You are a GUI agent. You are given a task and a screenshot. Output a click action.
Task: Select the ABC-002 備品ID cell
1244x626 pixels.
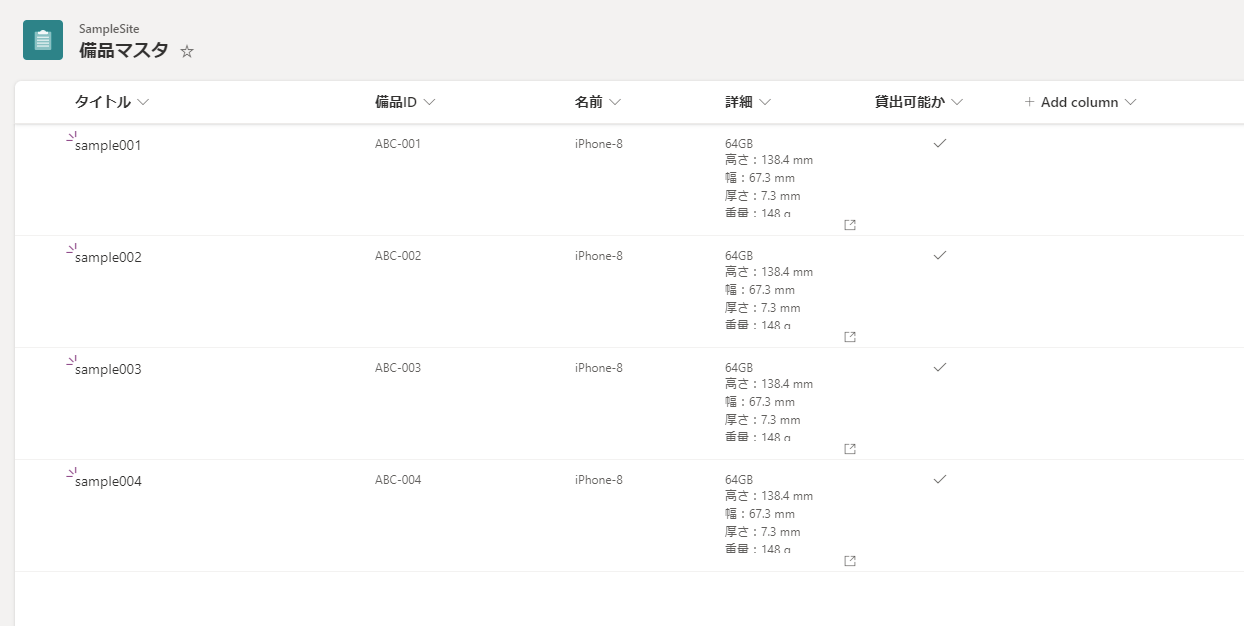tap(398, 256)
